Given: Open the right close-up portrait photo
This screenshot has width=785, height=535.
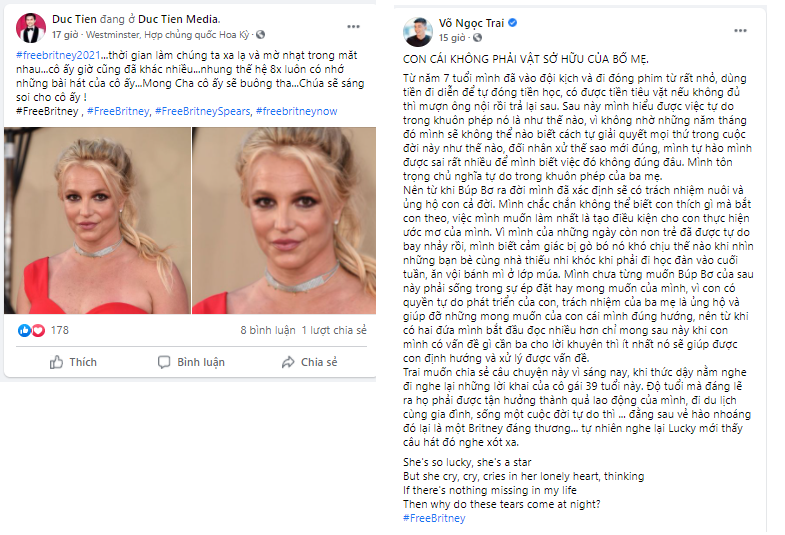Looking at the screenshot, I should click(x=284, y=221).
